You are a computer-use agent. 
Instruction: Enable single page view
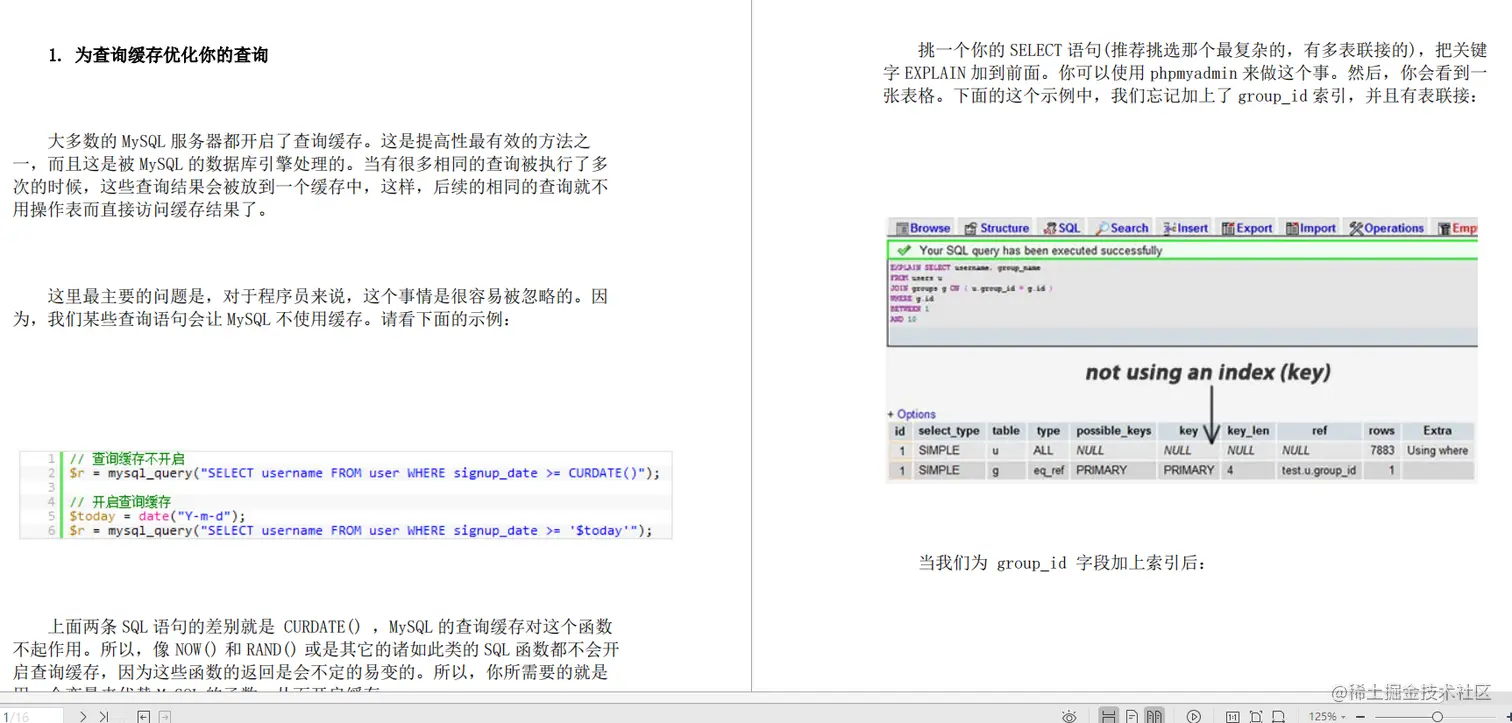[1130, 716]
